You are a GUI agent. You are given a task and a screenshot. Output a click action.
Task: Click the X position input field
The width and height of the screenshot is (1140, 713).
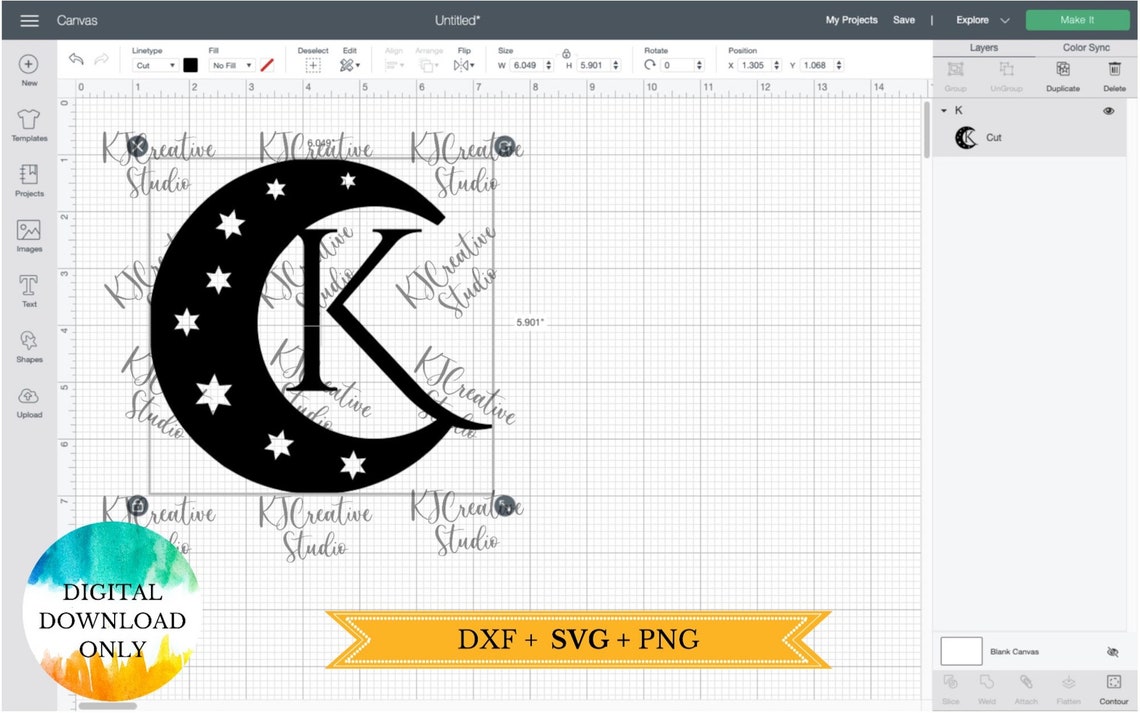coord(753,65)
